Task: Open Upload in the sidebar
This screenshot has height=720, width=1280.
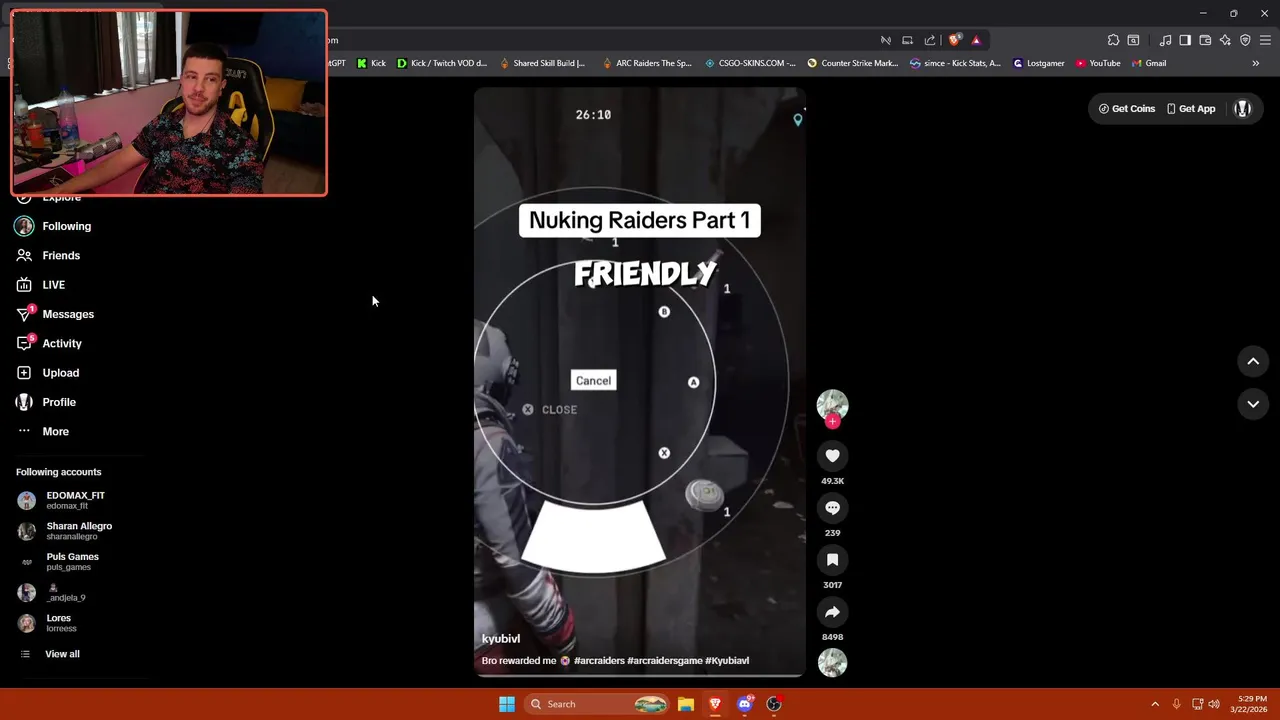Action: (x=60, y=373)
